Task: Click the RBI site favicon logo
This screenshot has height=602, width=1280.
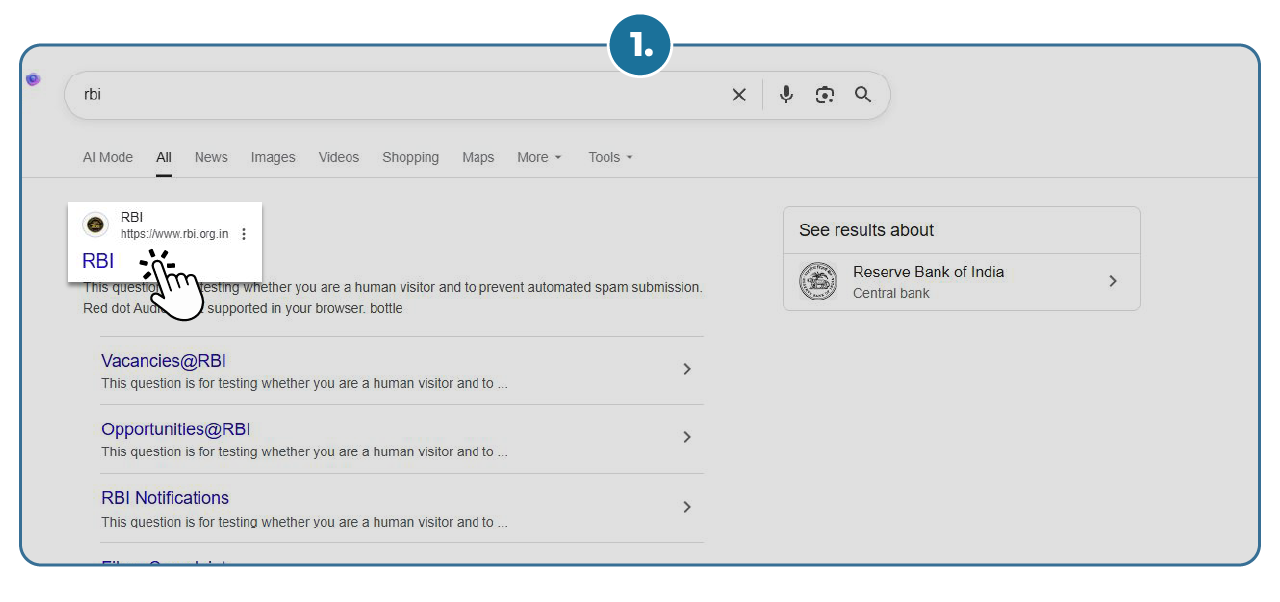Action: [x=96, y=225]
